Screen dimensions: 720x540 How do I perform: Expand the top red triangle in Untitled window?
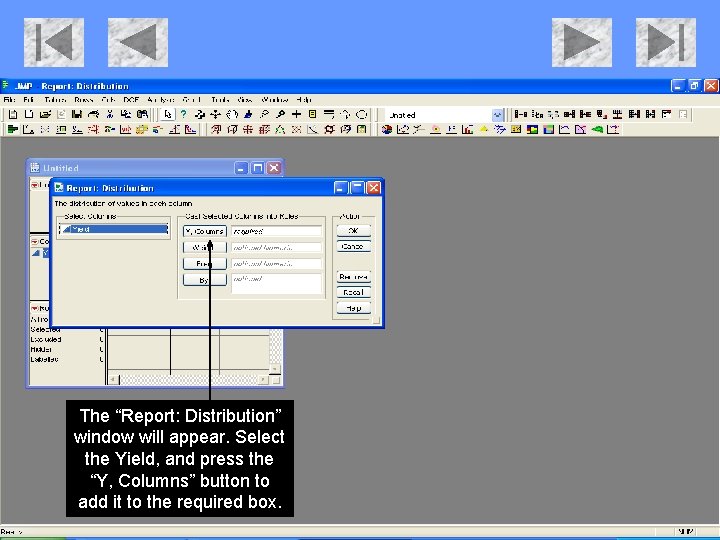[x=34, y=185]
